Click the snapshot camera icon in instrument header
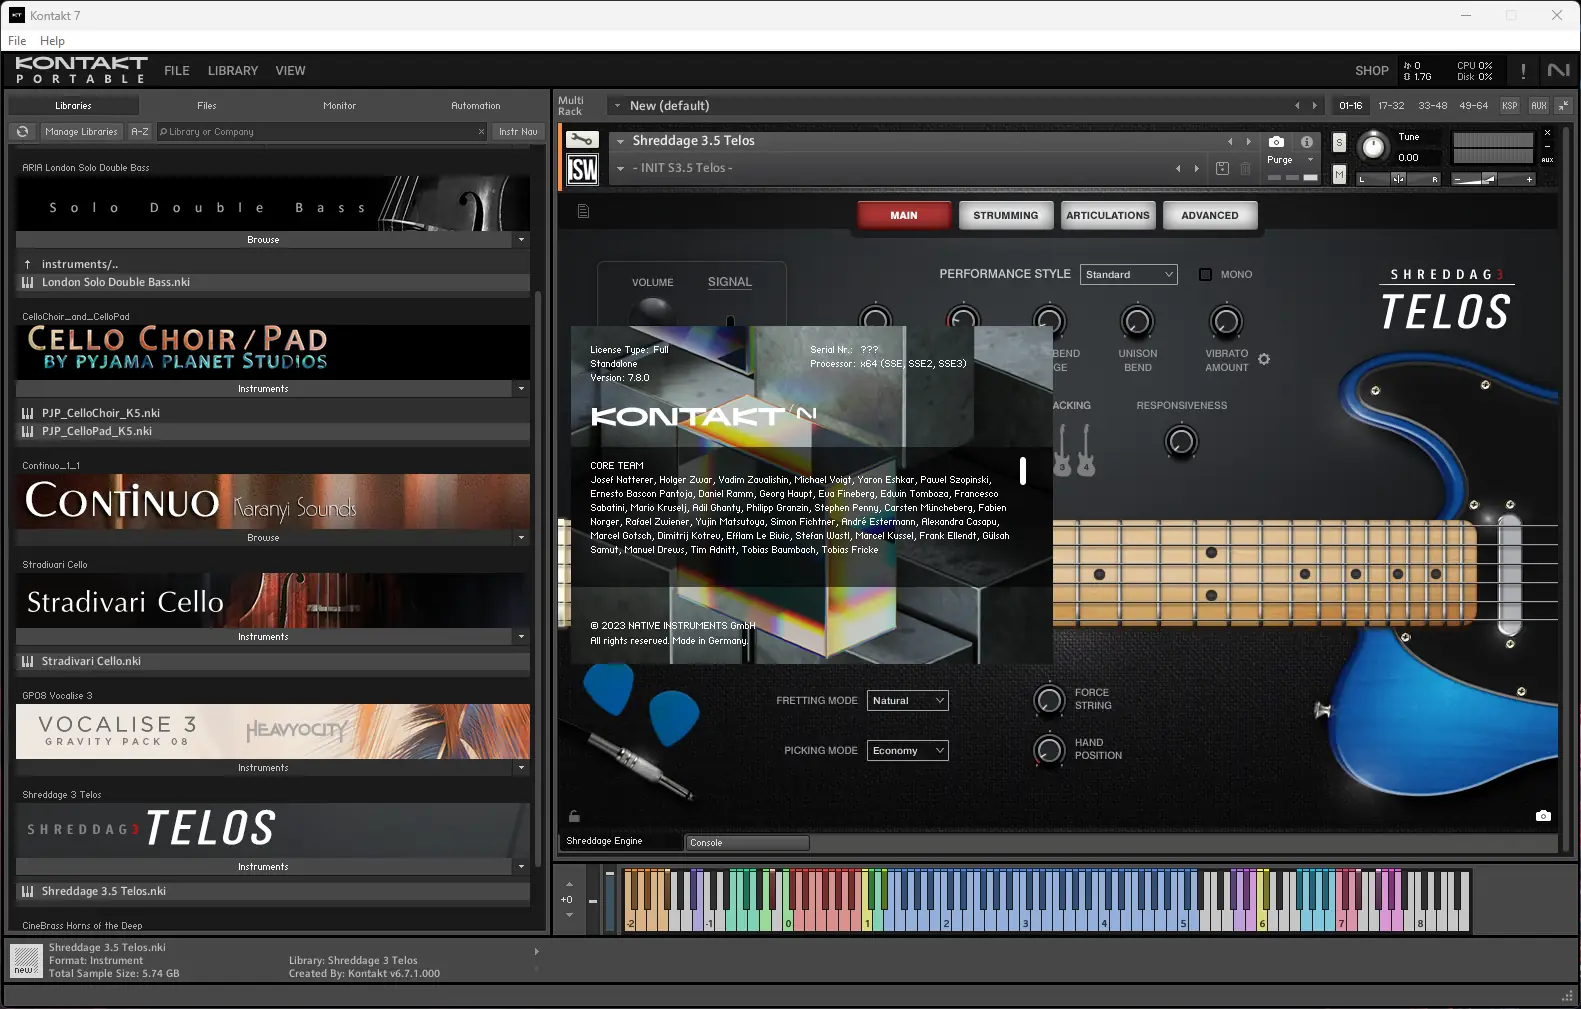Viewport: 1581px width, 1009px height. 1276,142
